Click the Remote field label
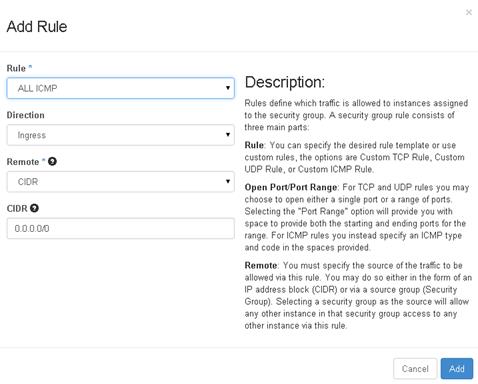Image resolution: width=478 pixels, height=384 pixels. point(23,162)
